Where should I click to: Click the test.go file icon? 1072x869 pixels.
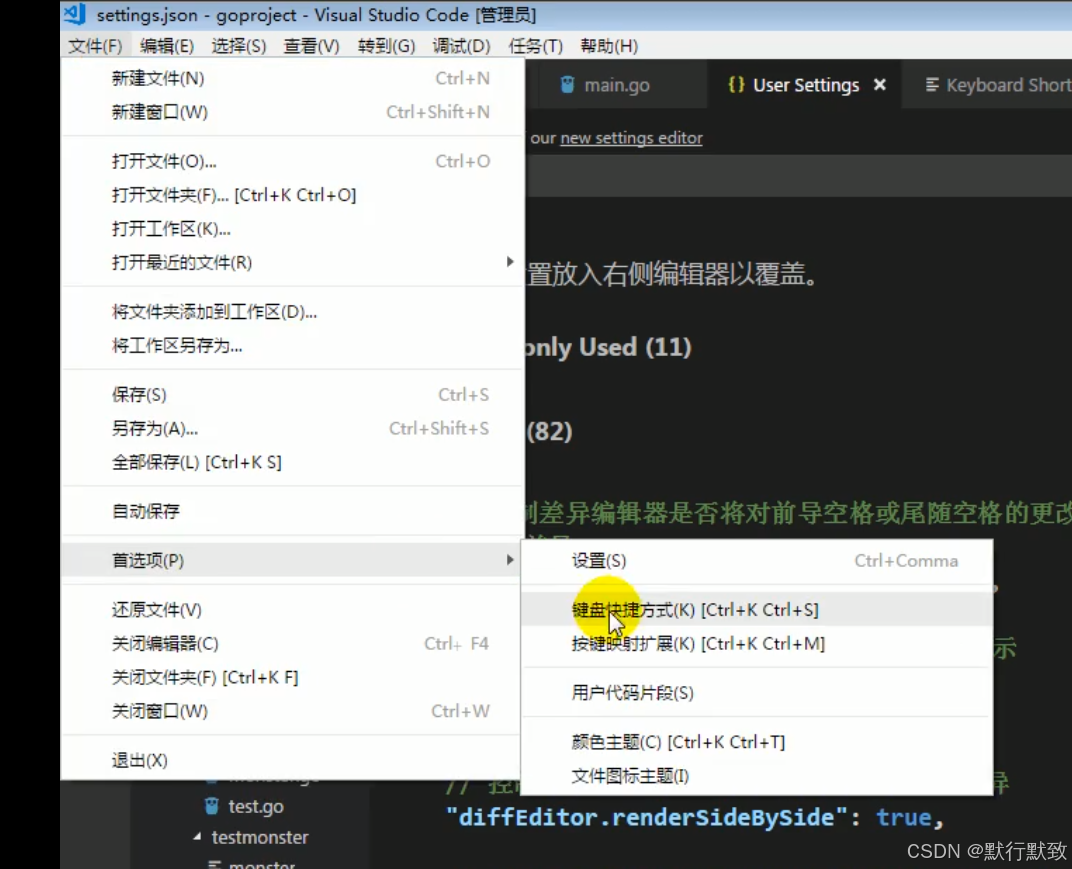[212, 806]
